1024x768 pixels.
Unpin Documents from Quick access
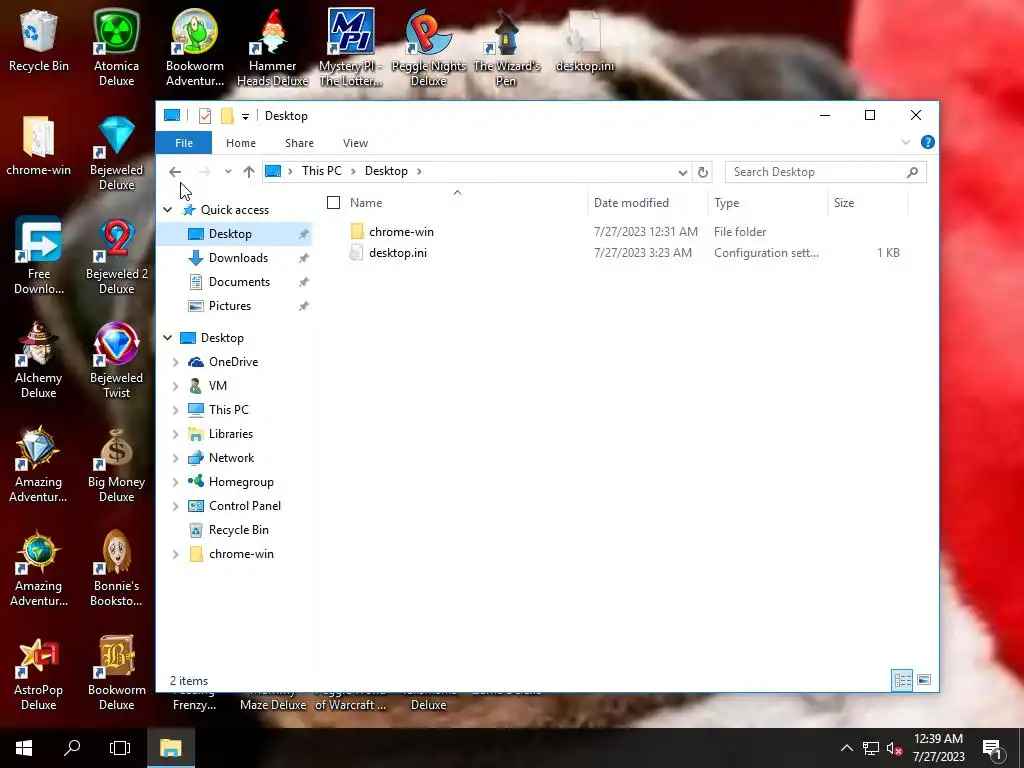pos(304,282)
